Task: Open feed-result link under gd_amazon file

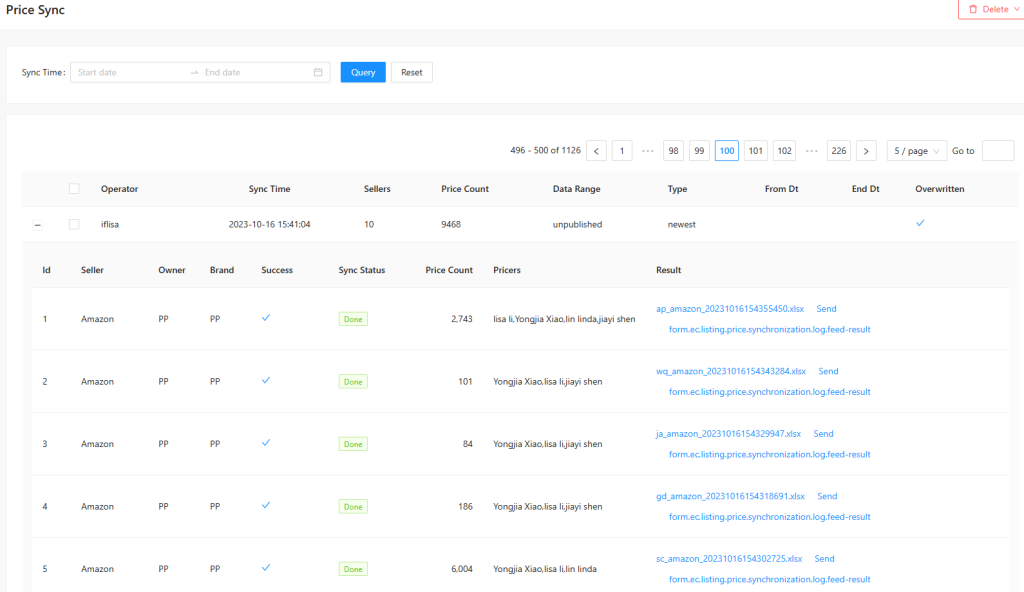Action: pyautogui.click(x=769, y=517)
